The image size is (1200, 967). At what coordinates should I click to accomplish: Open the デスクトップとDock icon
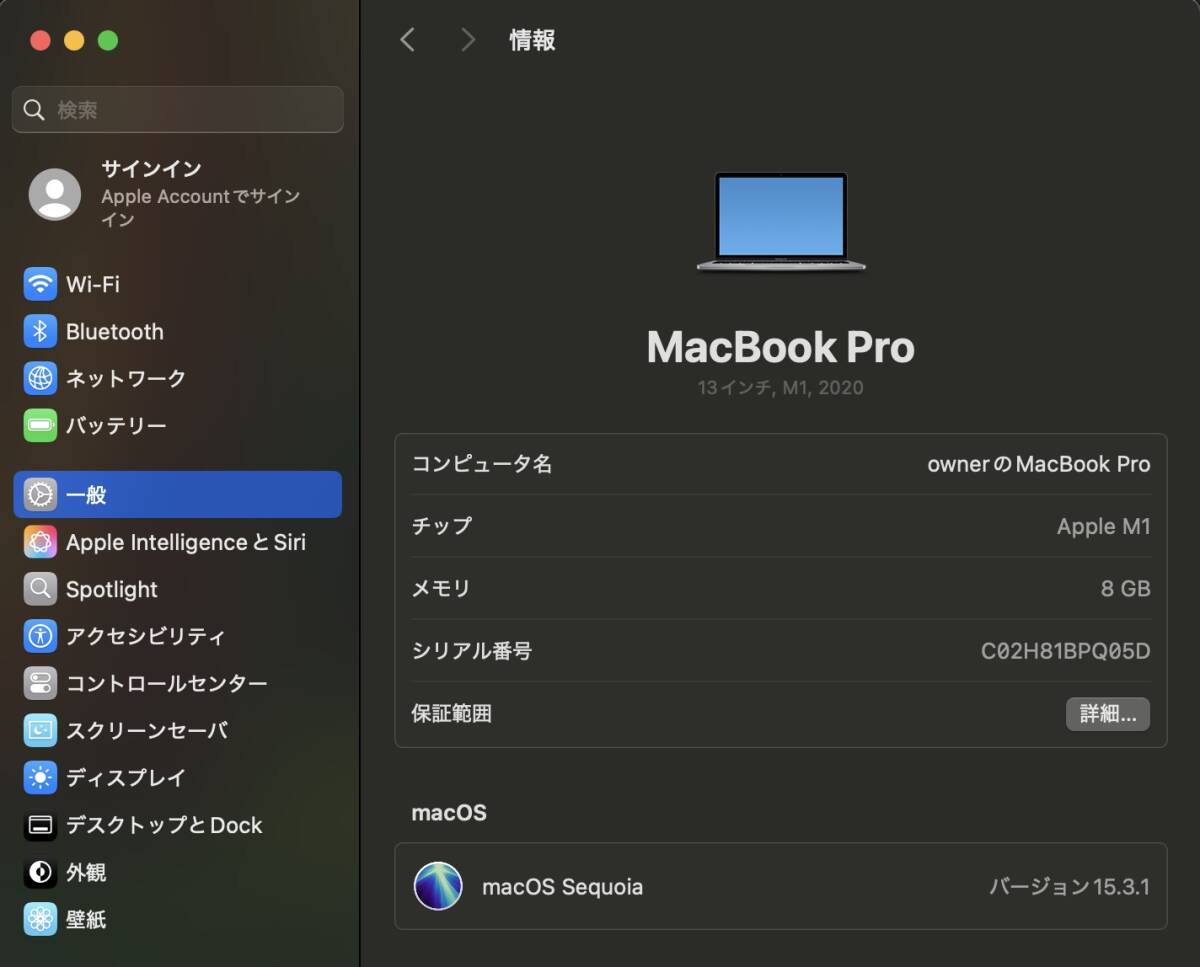40,825
